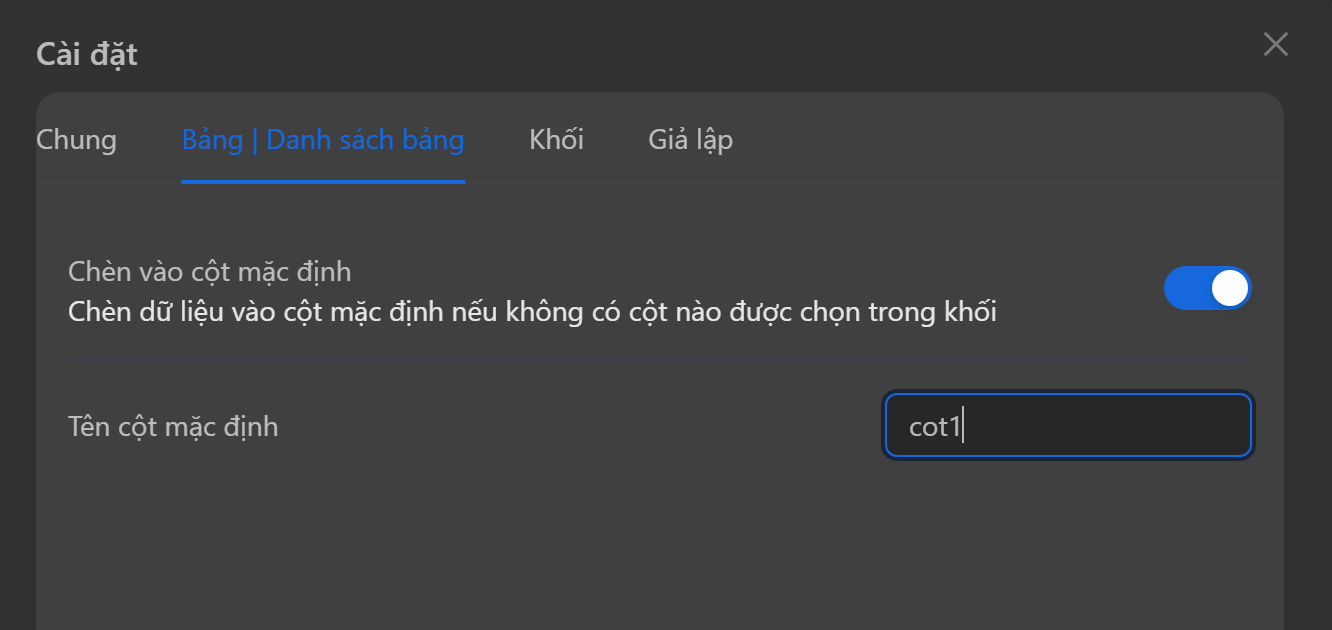This screenshot has width=1332, height=630.
Task: Click the description about inserting into default column
Action: coord(532,313)
